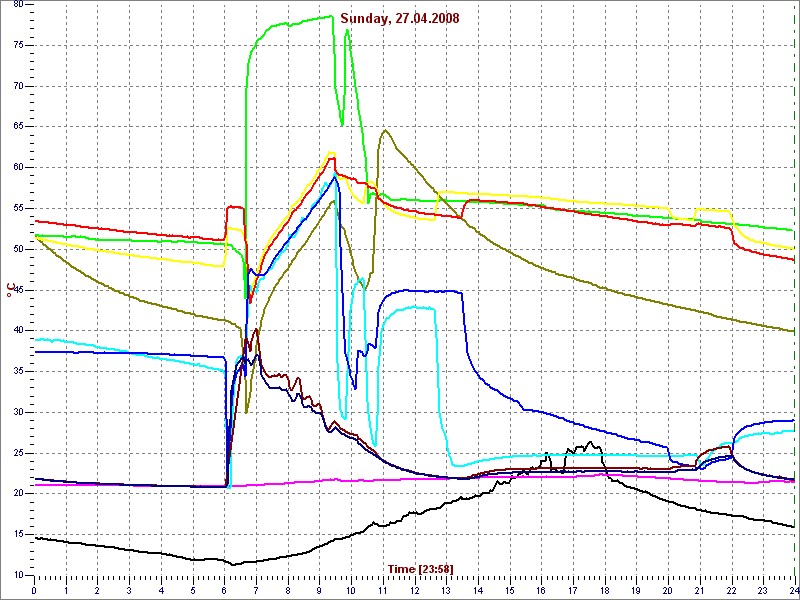Select hour 12 on the time axis
Screen dimensions: 800x600
(x=414, y=591)
